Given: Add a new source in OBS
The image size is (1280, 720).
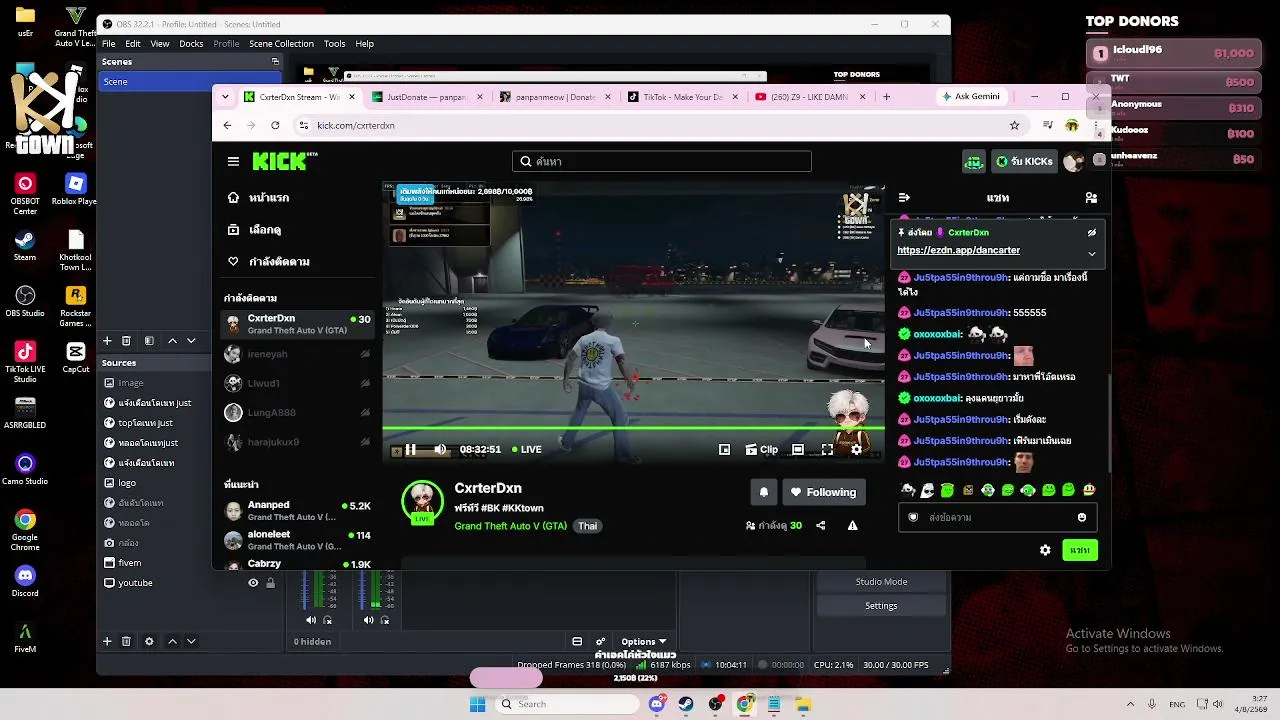Looking at the screenshot, I should (107, 641).
